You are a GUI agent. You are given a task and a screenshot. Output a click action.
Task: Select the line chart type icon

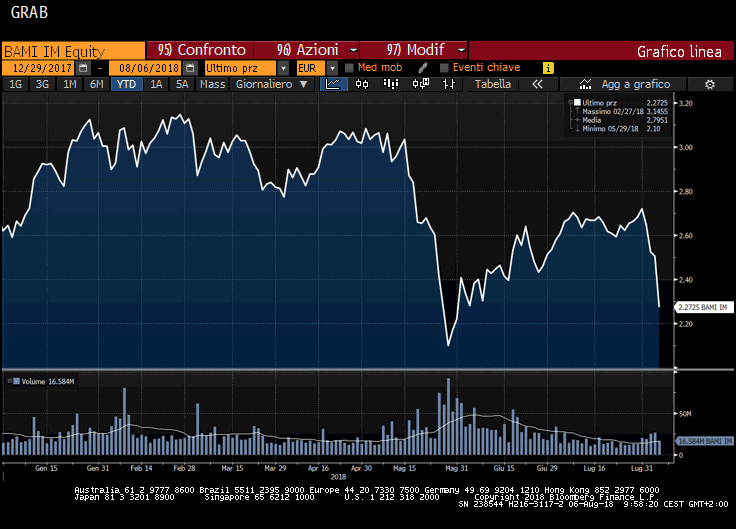333,84
